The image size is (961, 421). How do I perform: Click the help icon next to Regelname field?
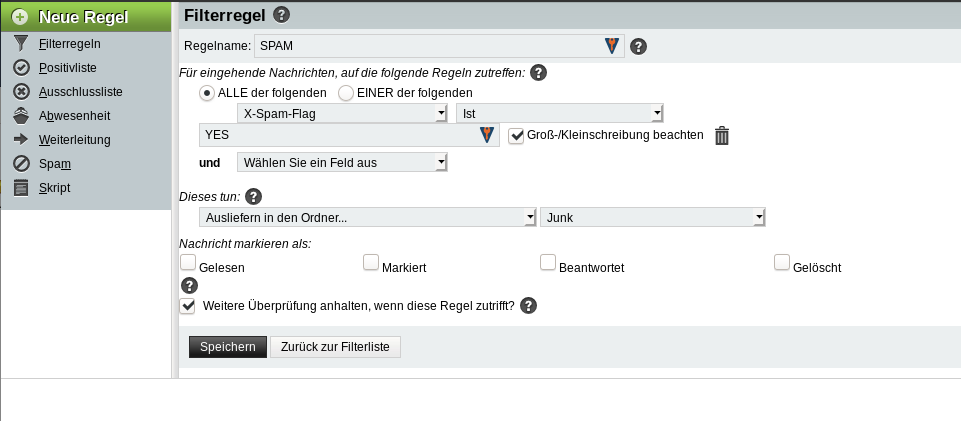tap(639, 46)
